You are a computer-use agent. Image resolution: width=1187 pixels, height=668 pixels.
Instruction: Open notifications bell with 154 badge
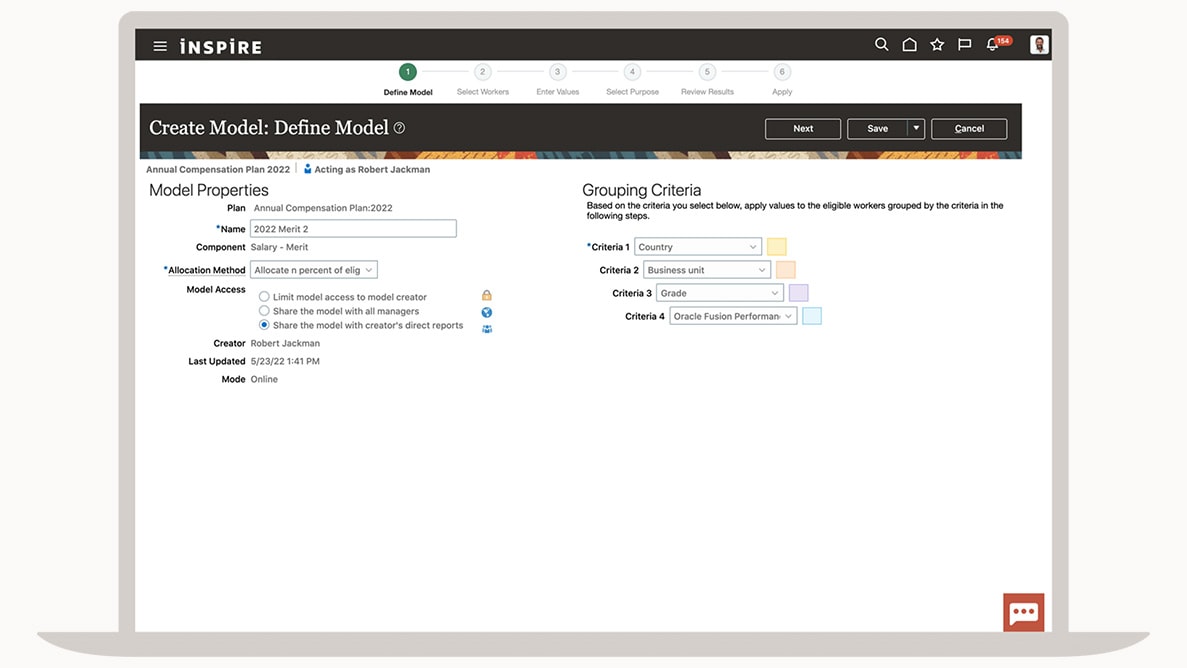click(x=993, y=45)
